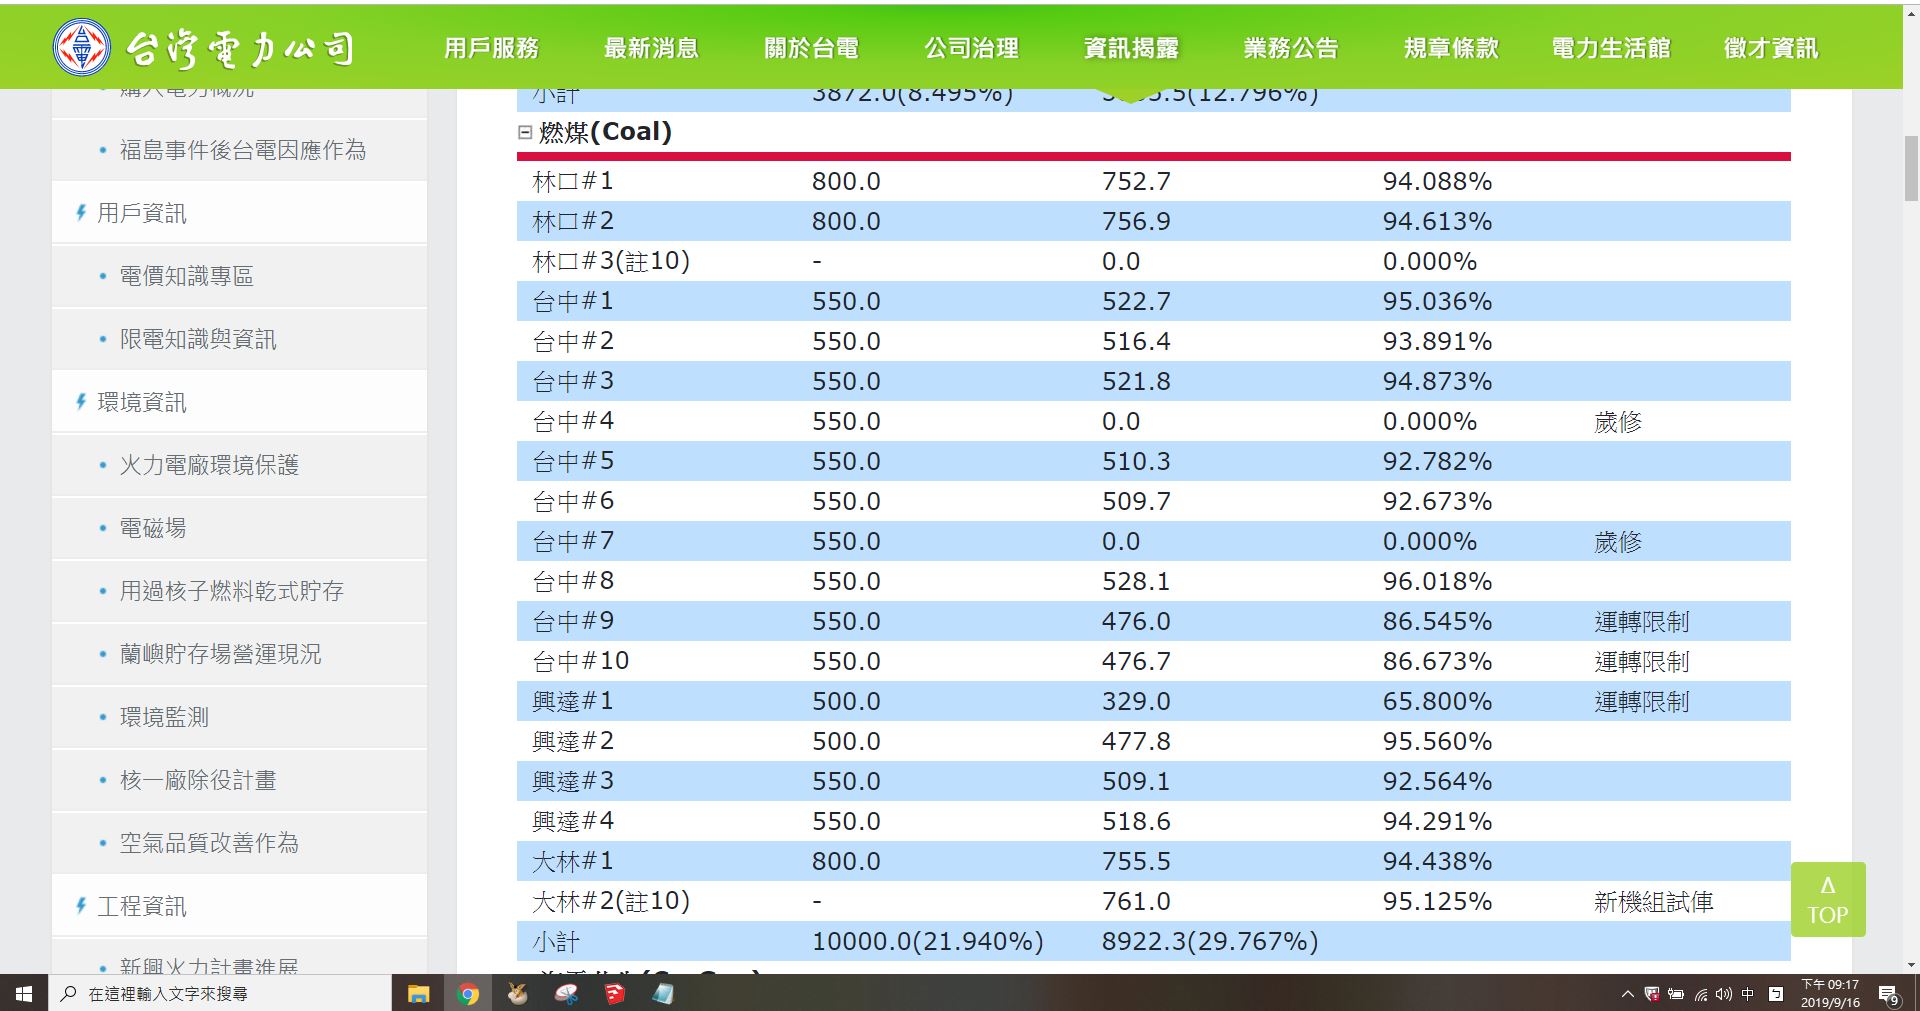
Task: Select the 台中#5 row name
Action: [573, 461]
